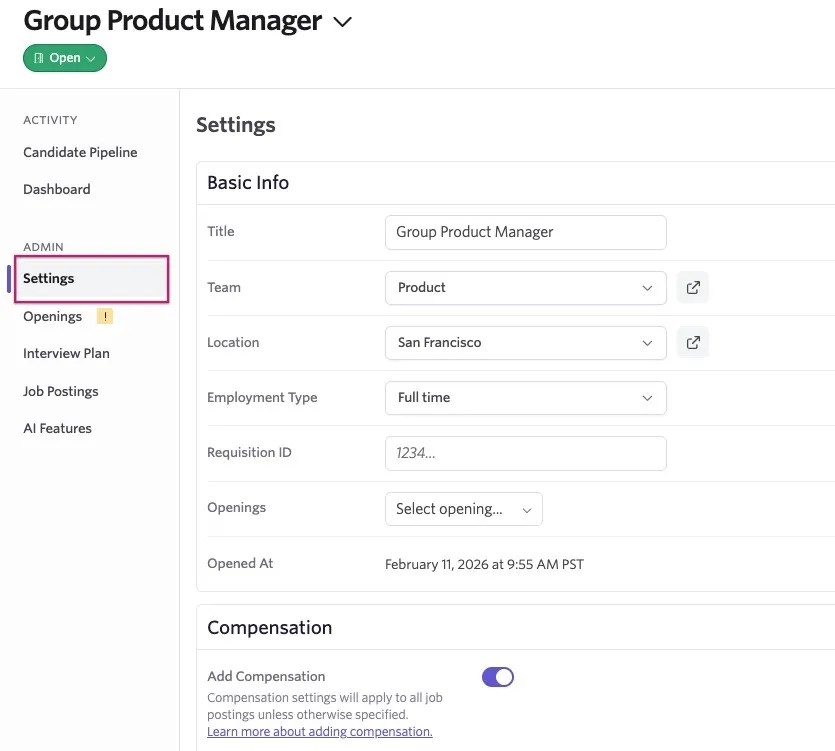
Task: Click the Employment Type field label
Action: [x=262, y=398]
